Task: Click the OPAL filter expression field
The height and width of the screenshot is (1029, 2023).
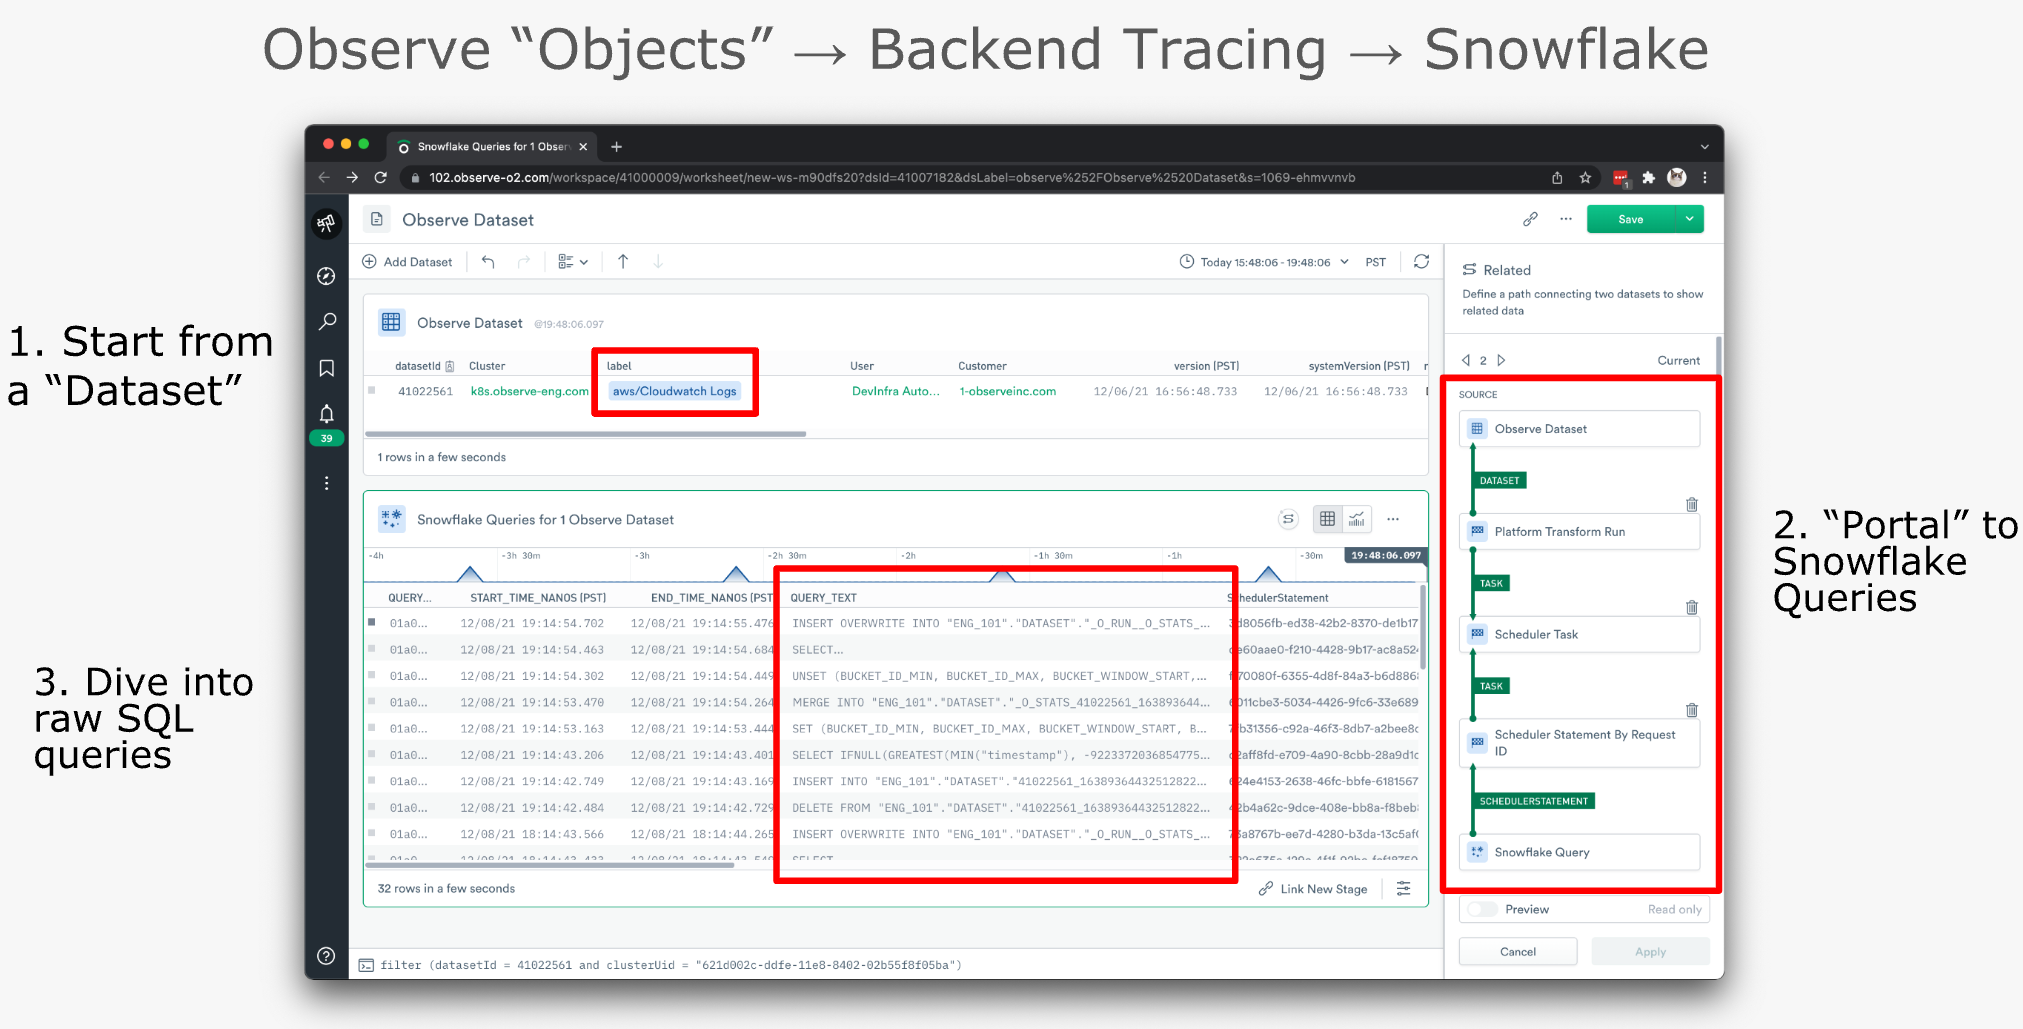Action: 898,965
